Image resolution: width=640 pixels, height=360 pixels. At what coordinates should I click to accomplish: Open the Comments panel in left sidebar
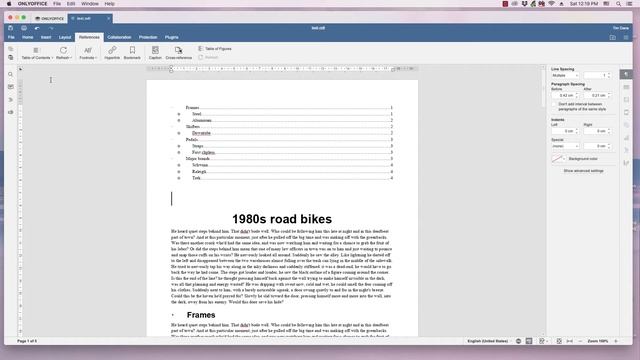[x=11, y=87]
